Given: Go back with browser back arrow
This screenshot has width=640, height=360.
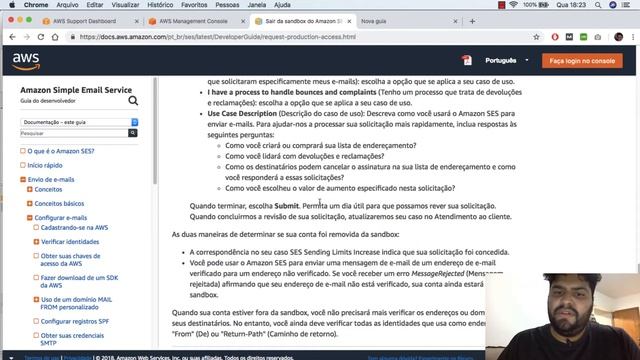Looking at the screenshot, I should [12, 37].
